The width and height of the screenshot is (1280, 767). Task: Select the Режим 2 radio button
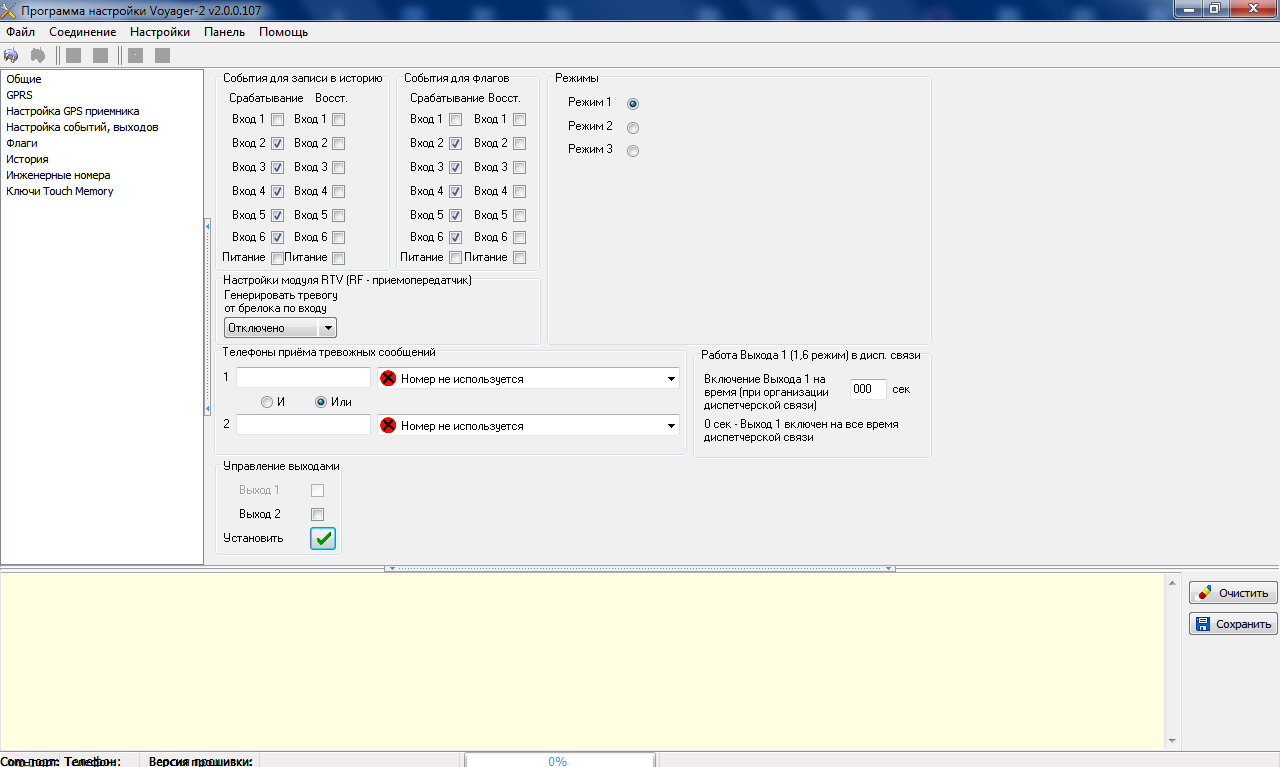tap(632, 127)
